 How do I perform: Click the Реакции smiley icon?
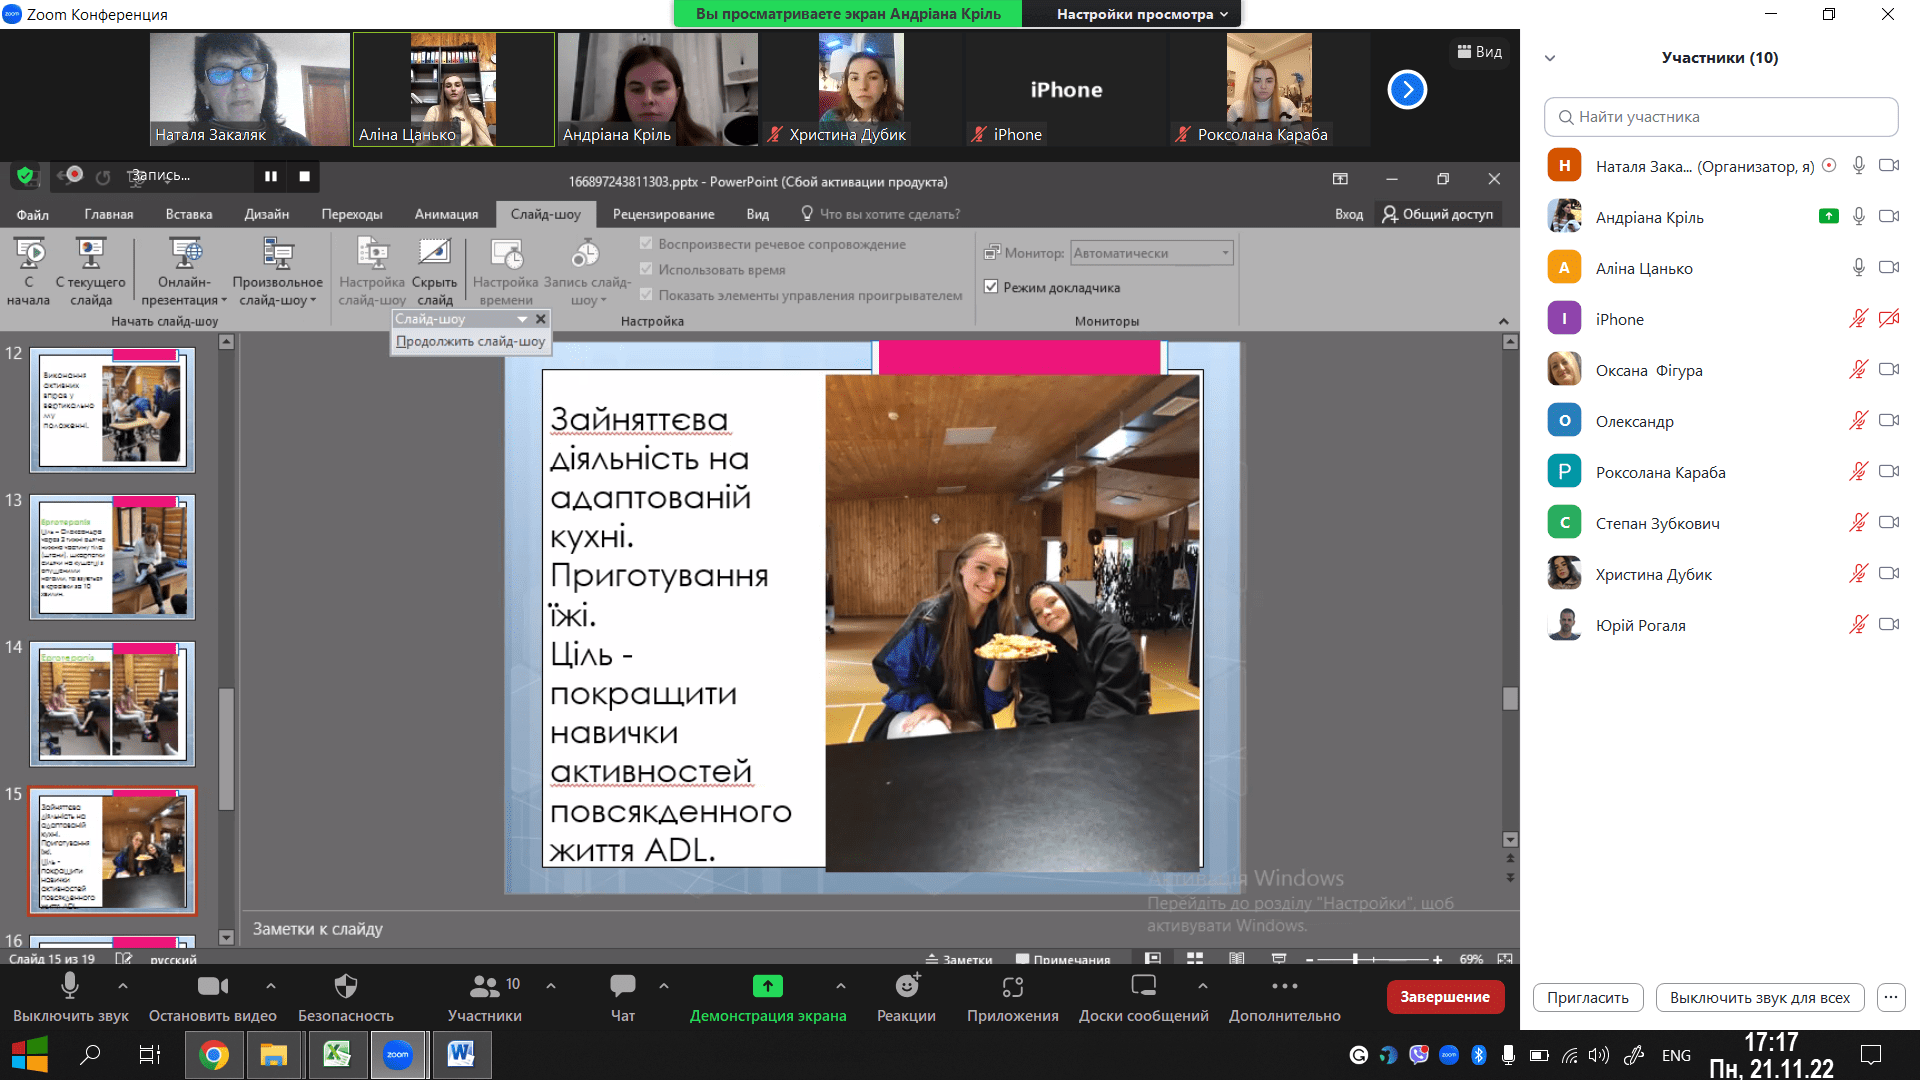click(x=906, y=986)
